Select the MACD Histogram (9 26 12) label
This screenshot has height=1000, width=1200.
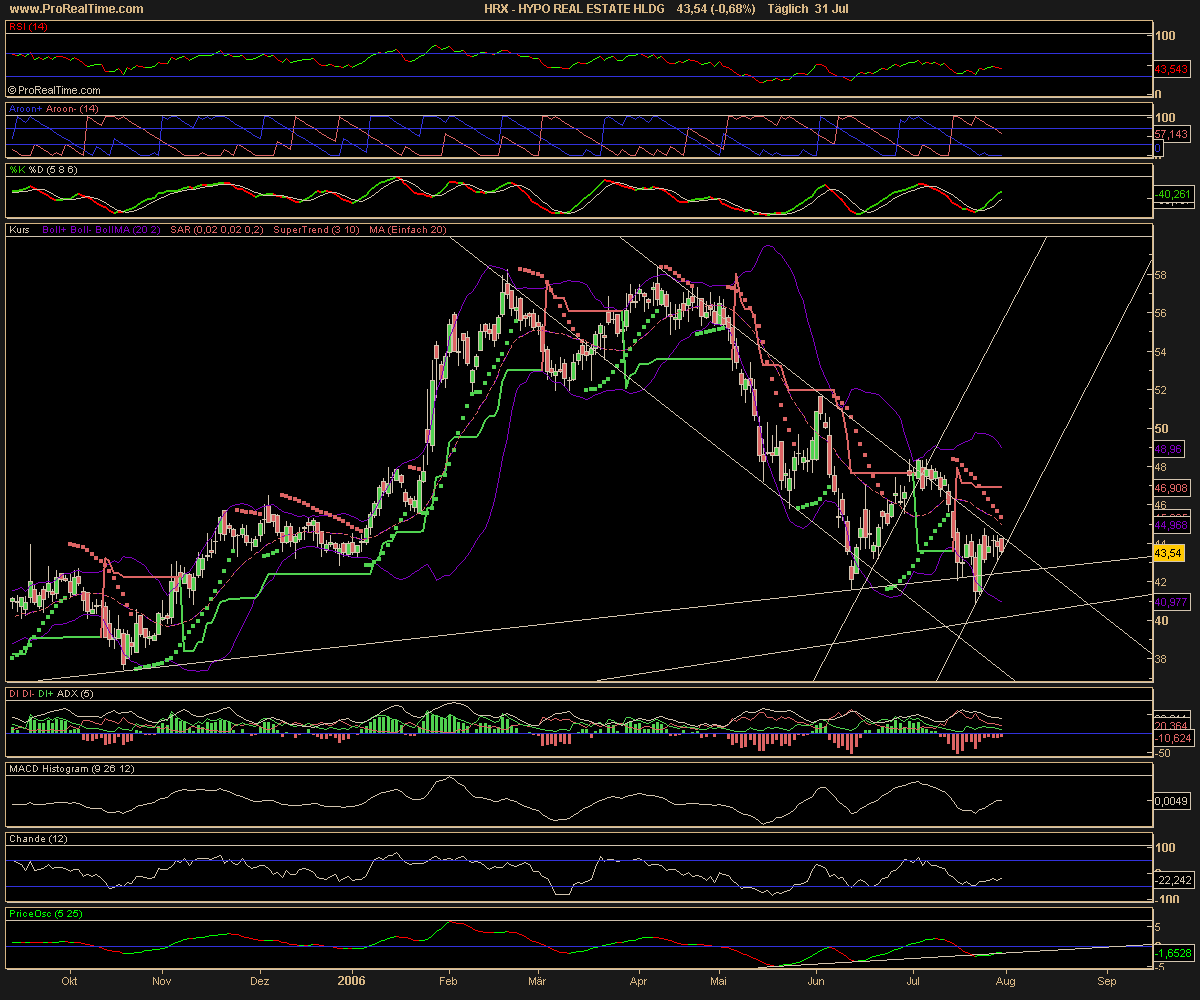tap(71, 769)
